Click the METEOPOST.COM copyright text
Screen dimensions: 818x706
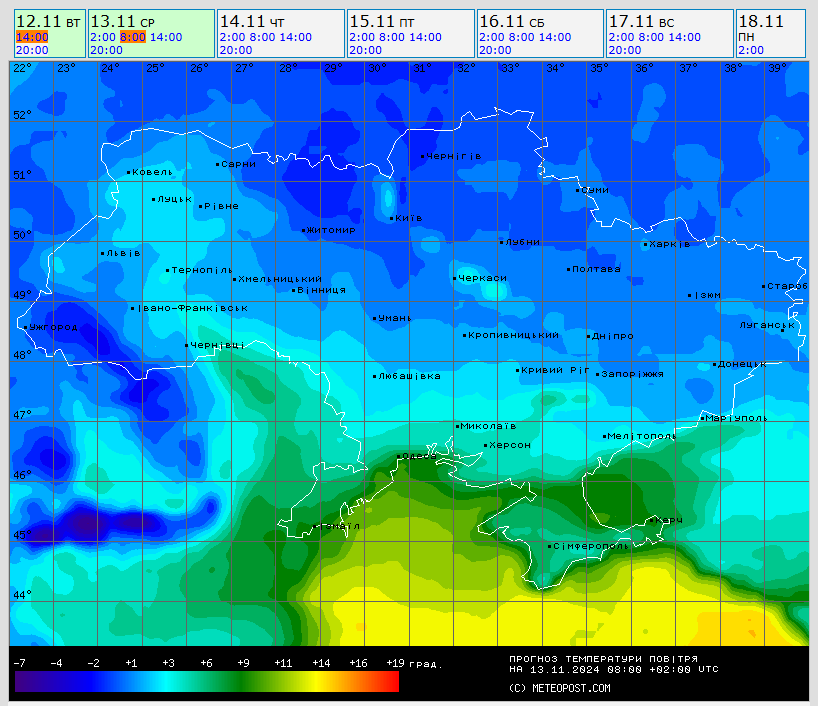click(x=559, y=688)
